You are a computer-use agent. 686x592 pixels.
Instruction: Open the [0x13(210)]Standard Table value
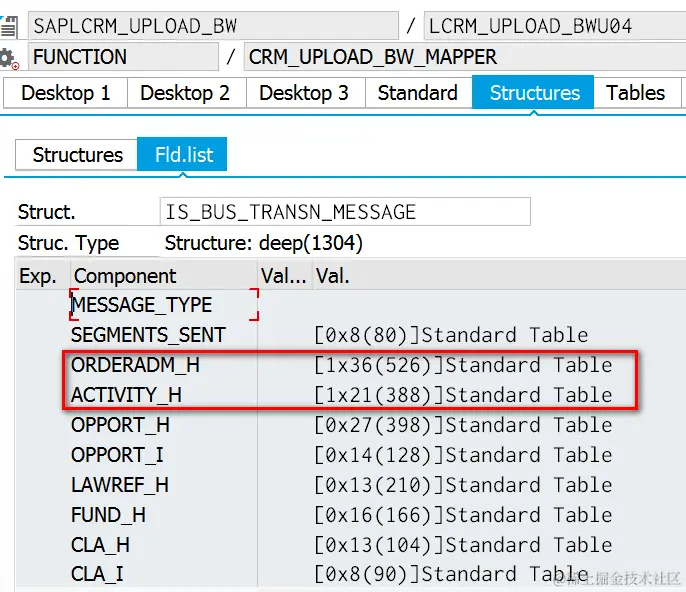point(463,485)
